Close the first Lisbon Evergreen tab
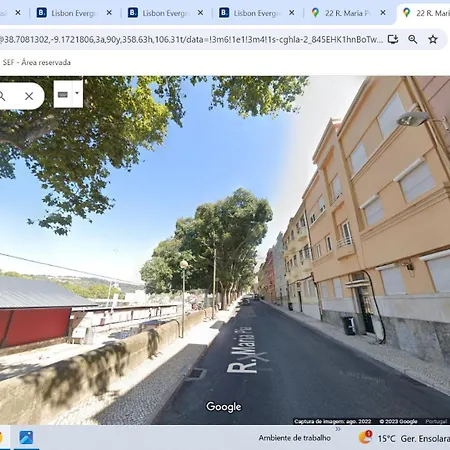450x450 pixels. tap(109, 13)
